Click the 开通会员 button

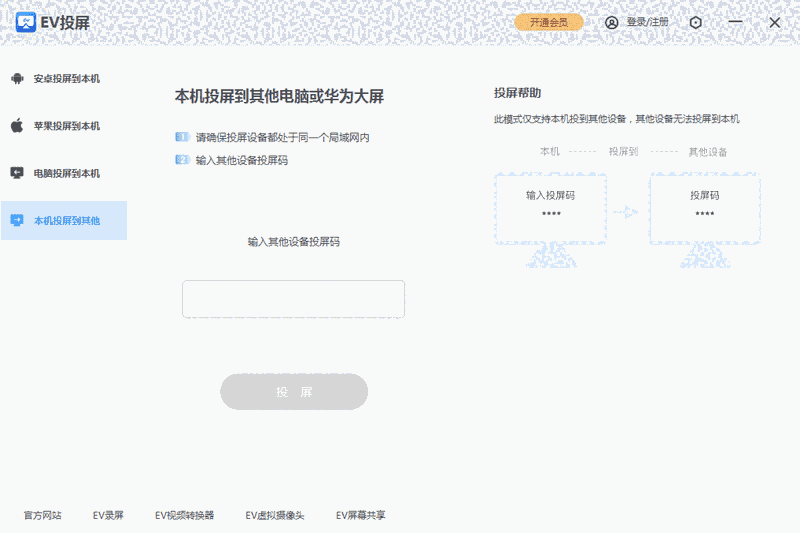click(548, 22)
